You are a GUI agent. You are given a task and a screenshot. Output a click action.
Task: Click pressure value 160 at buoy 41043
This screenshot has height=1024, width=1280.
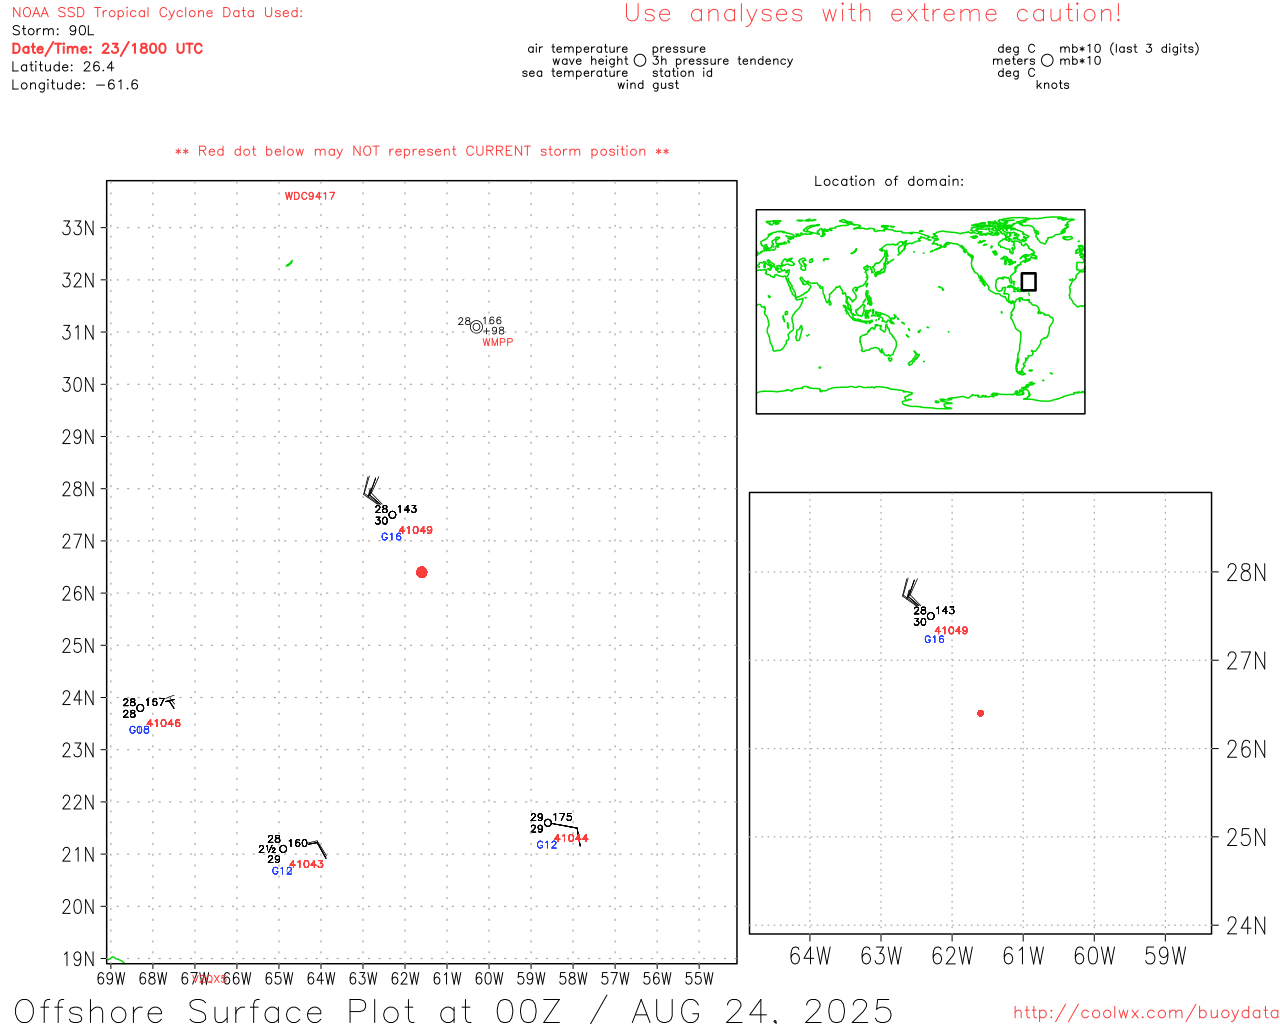(x=298, y=844)
